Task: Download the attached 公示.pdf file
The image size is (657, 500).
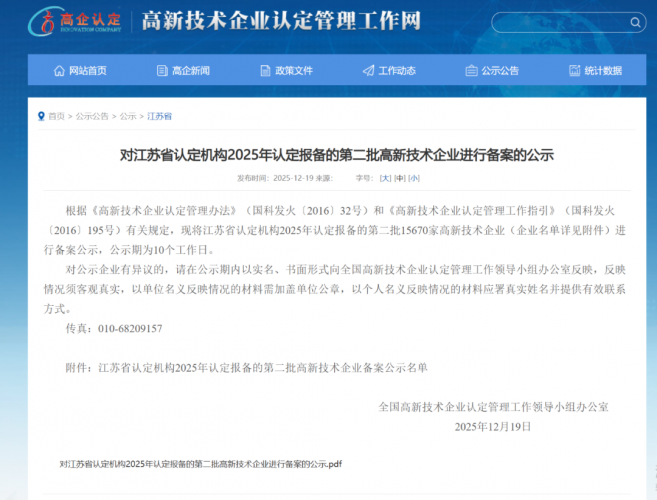Action: click(200, 464)
